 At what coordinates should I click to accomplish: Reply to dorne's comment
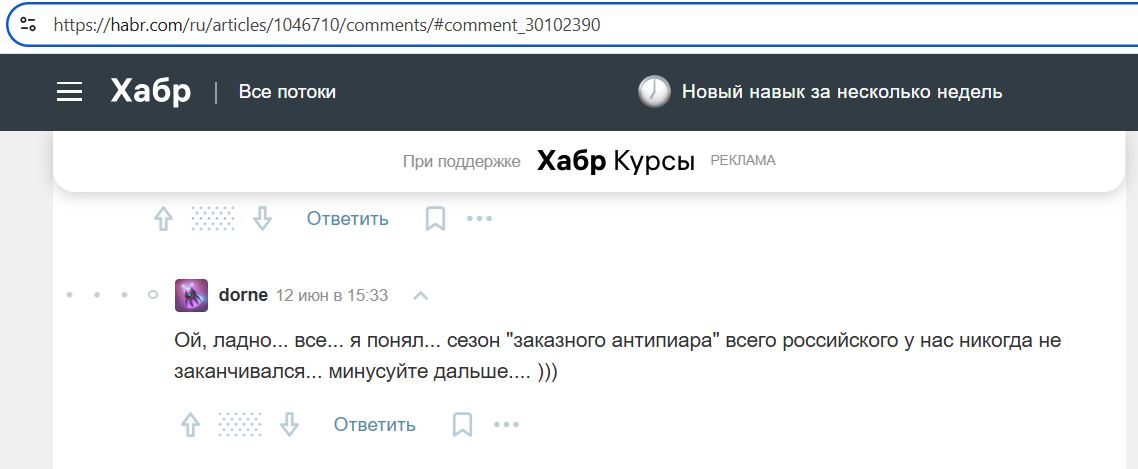[x=374, y=425]
